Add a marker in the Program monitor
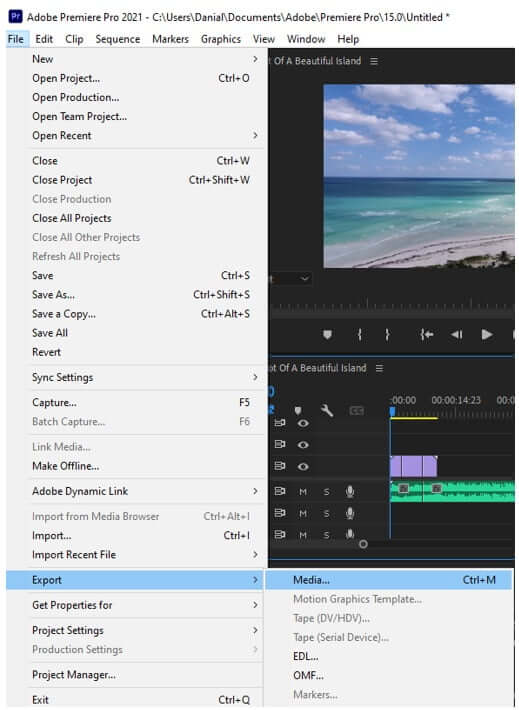The image size is (519, 710). pyautogui.click(x=327, y=335)
